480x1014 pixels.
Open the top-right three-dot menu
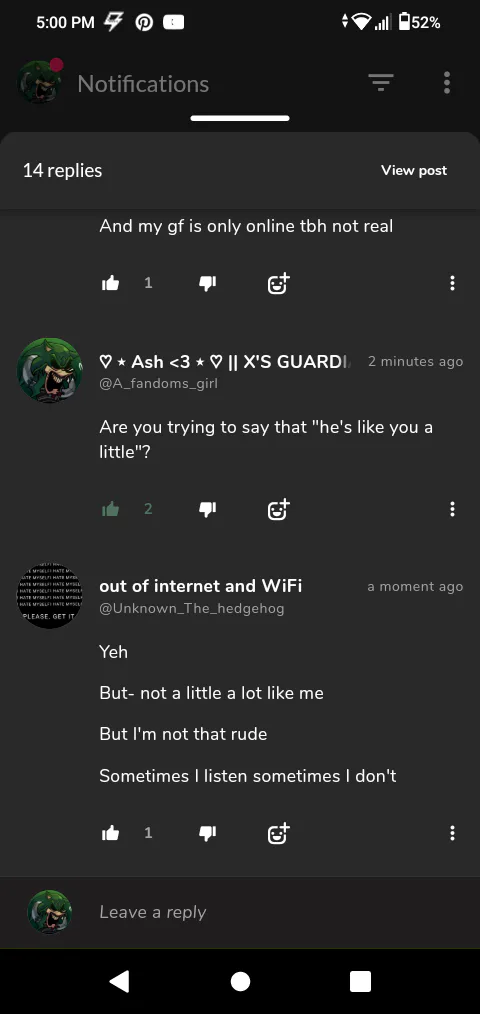[x=446, y=83]
